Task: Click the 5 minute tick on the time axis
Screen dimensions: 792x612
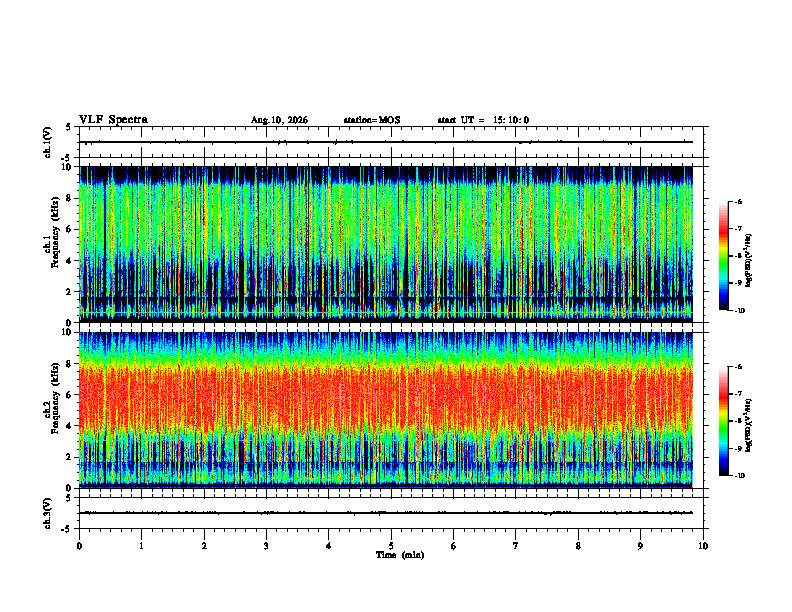Action: pos(391,546)
